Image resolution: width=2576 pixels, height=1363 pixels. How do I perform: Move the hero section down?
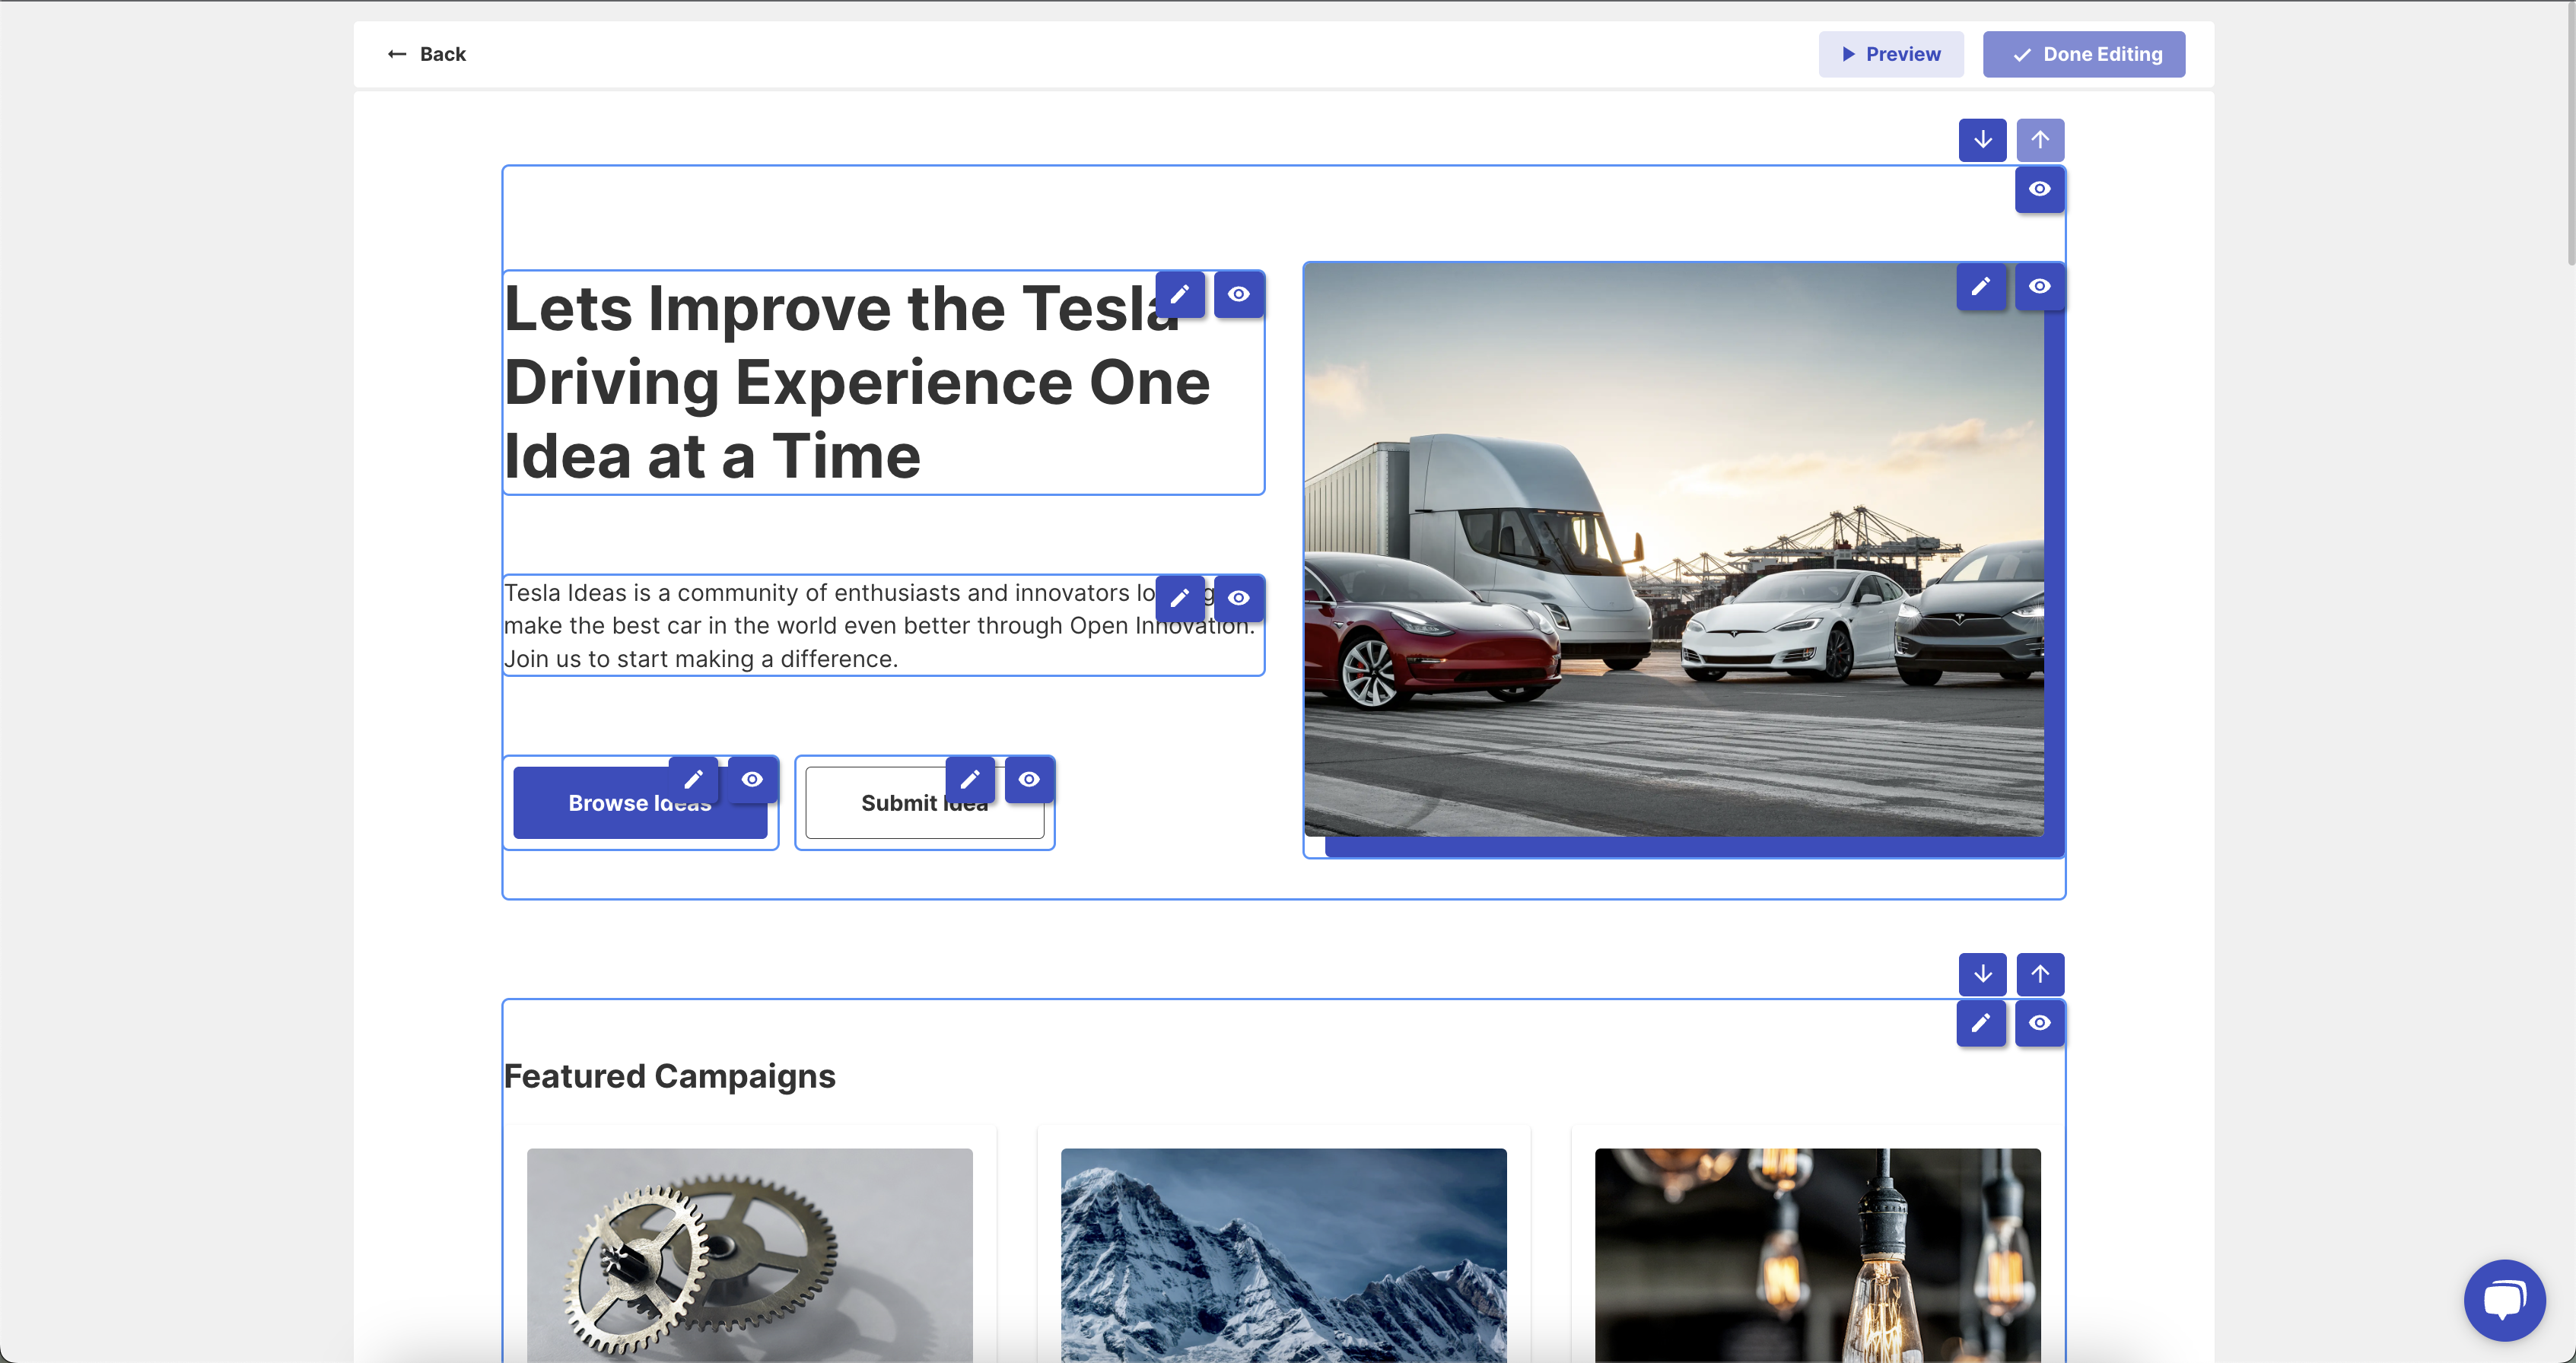coord(1983,139)
